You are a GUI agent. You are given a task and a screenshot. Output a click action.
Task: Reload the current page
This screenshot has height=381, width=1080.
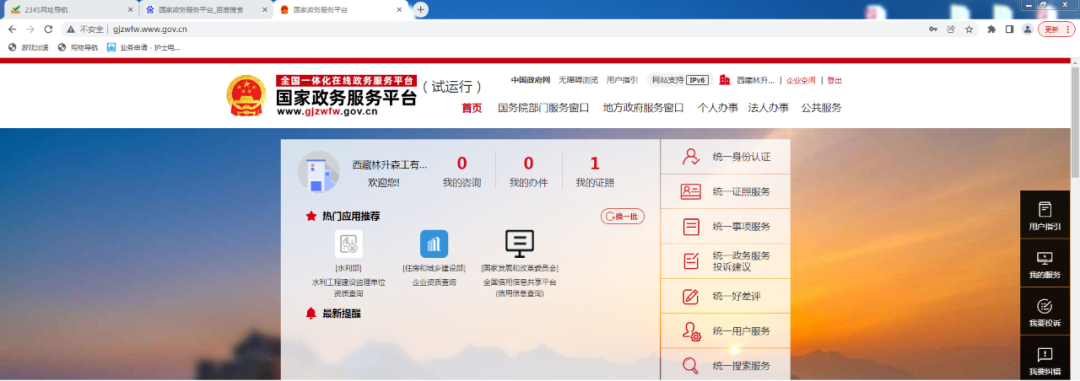coord(48,29)
